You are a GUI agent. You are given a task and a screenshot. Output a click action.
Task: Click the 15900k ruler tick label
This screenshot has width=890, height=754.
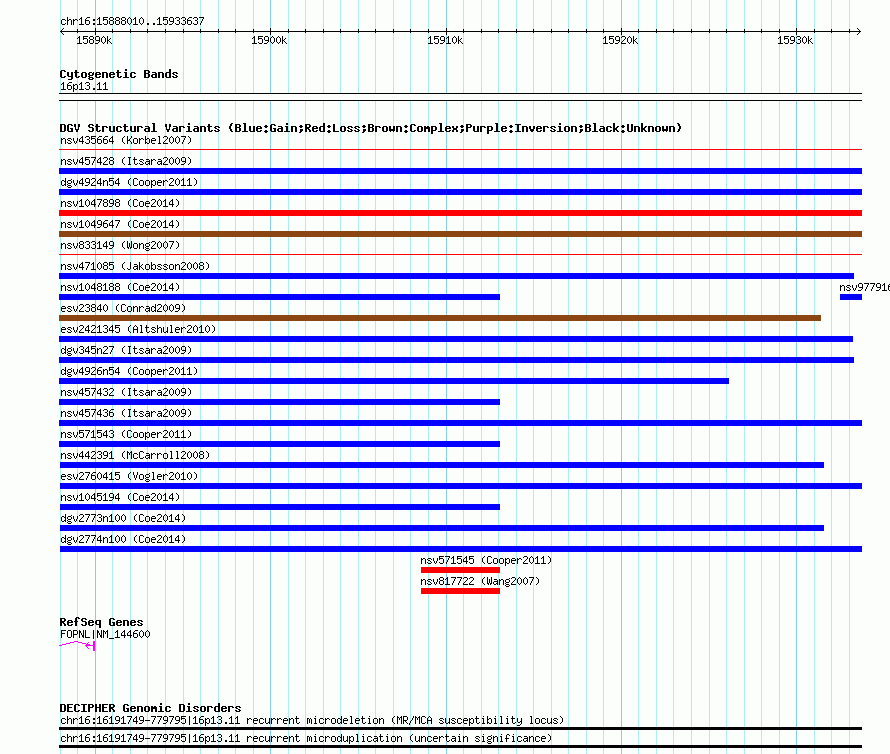tap(269, 40)
